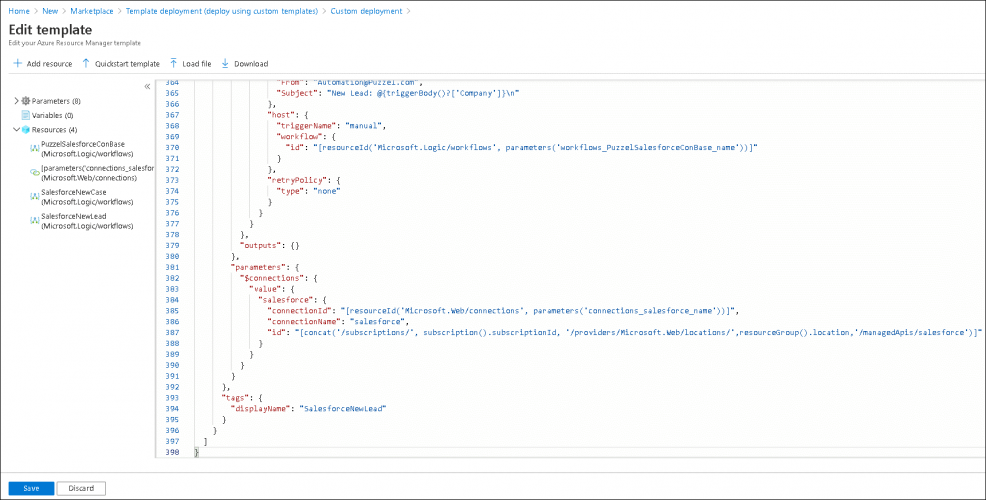Click the SalesforceNewCase workflow icon
This screenshot has height=500, width=986.
point(34,196)
